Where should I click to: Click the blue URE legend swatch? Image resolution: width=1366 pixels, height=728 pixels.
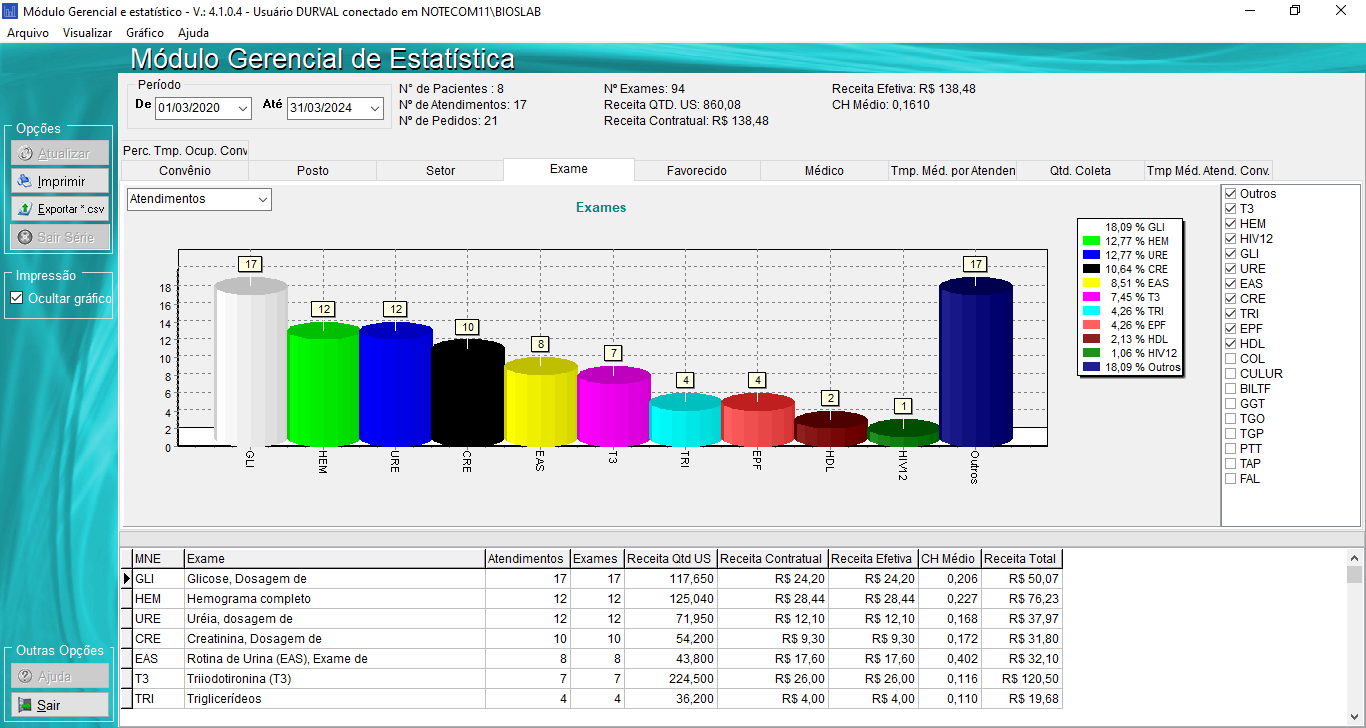pos(1092,255)
